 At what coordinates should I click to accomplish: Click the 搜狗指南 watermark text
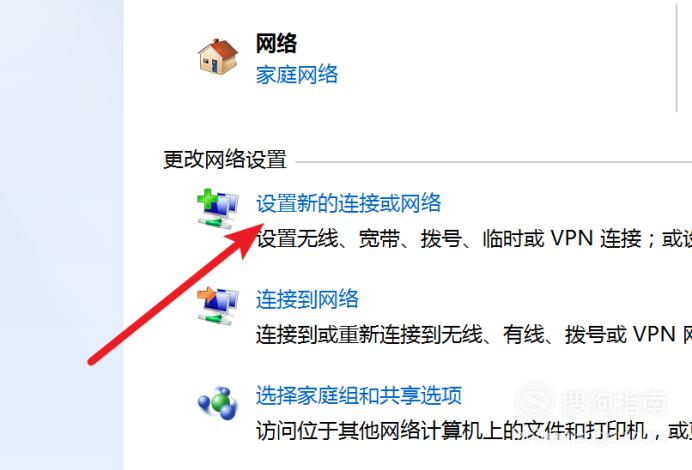point(613,402)
